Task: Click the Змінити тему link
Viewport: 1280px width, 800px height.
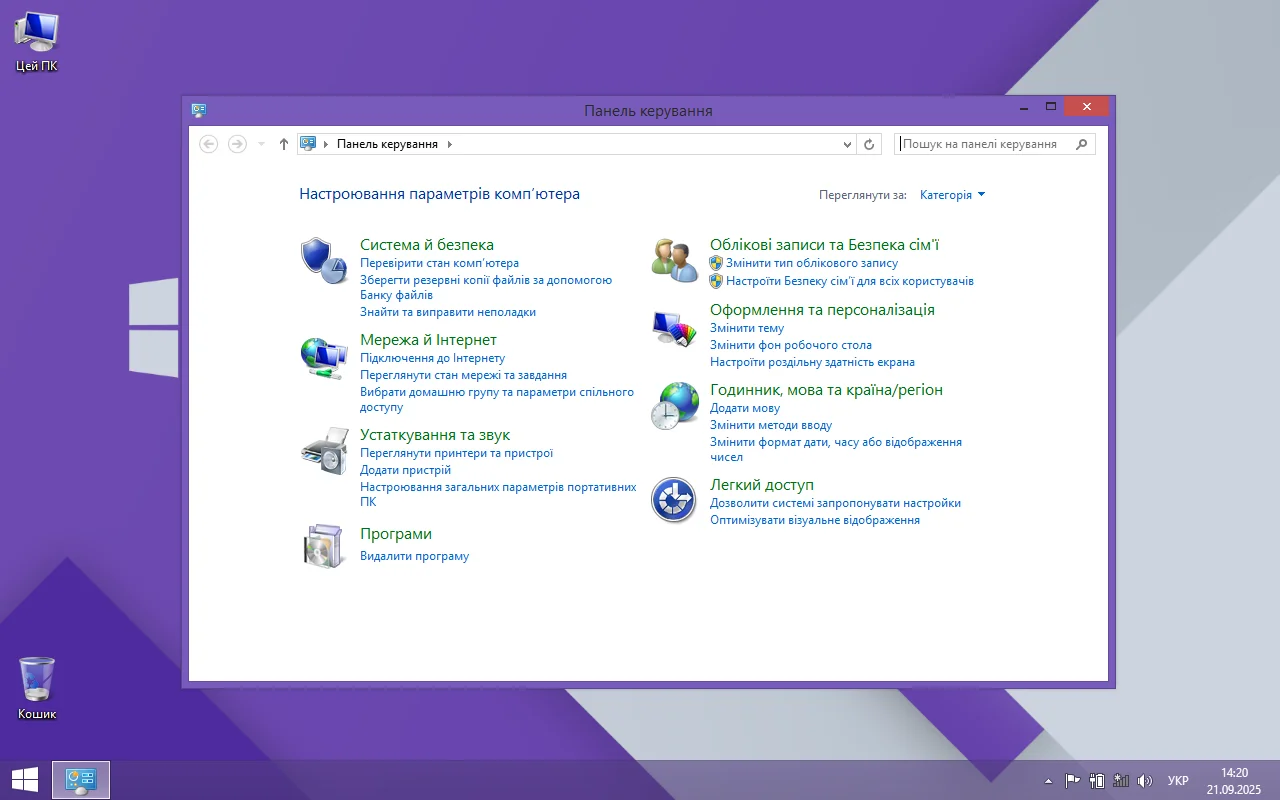Action: click(x=746, y=328)
